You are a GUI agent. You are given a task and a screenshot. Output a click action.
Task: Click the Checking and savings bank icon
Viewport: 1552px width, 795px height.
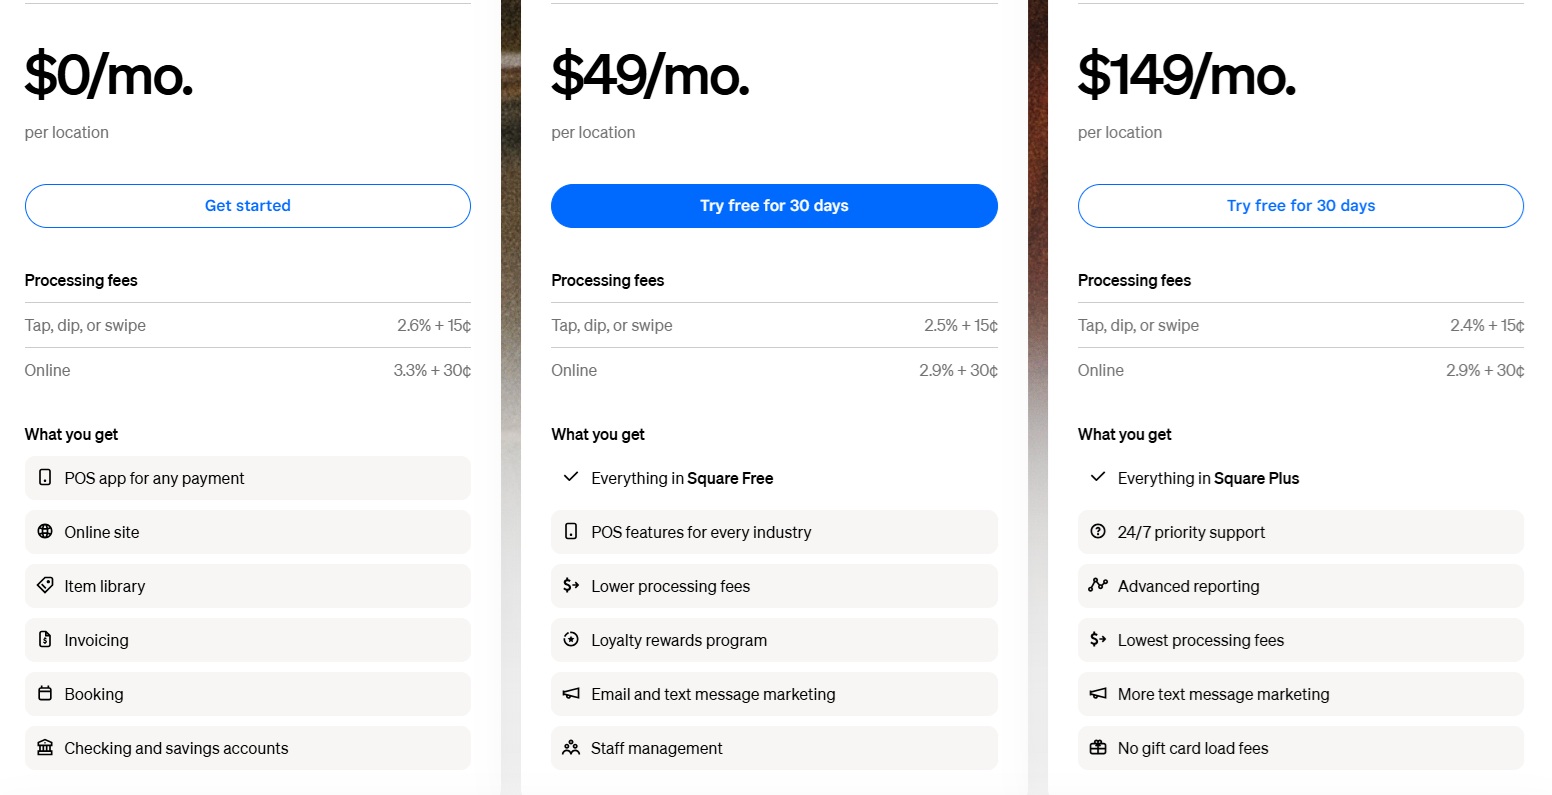tap(45, 748)
